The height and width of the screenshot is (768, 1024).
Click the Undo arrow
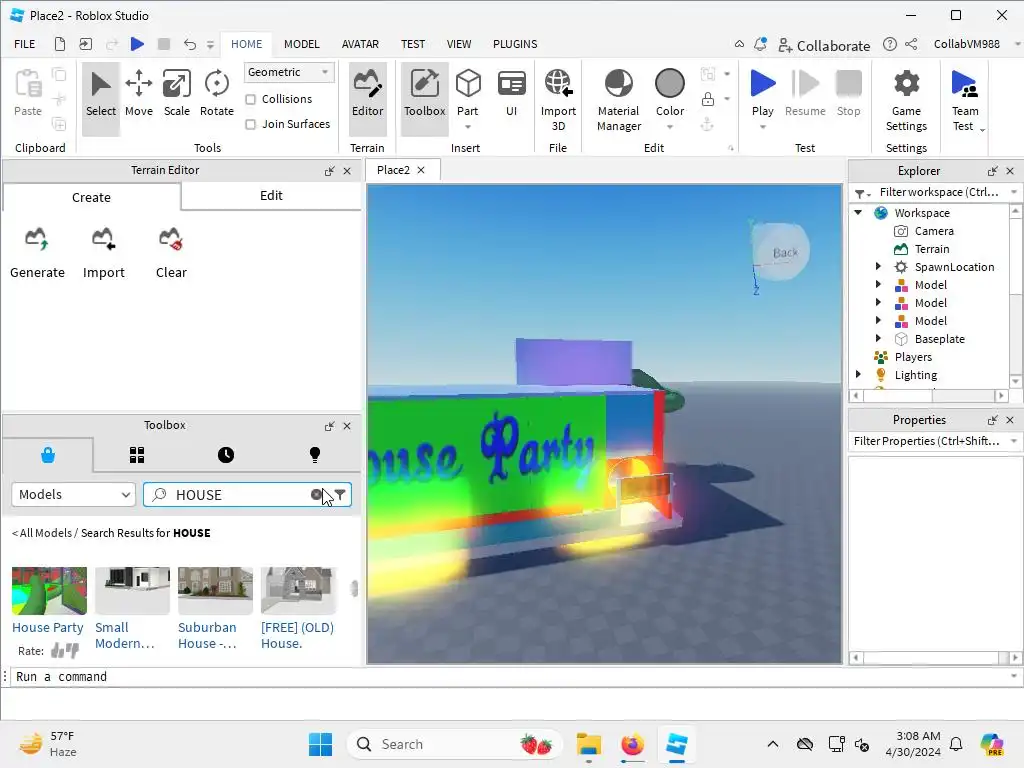[x=189, y=44]
